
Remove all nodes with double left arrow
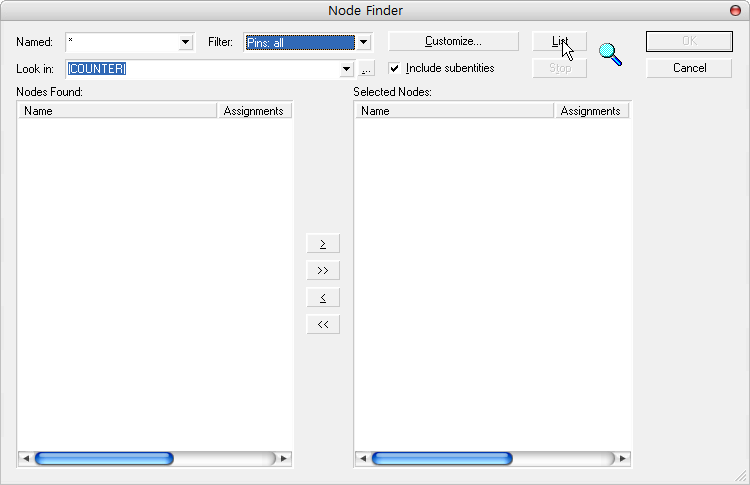point(322,325)
